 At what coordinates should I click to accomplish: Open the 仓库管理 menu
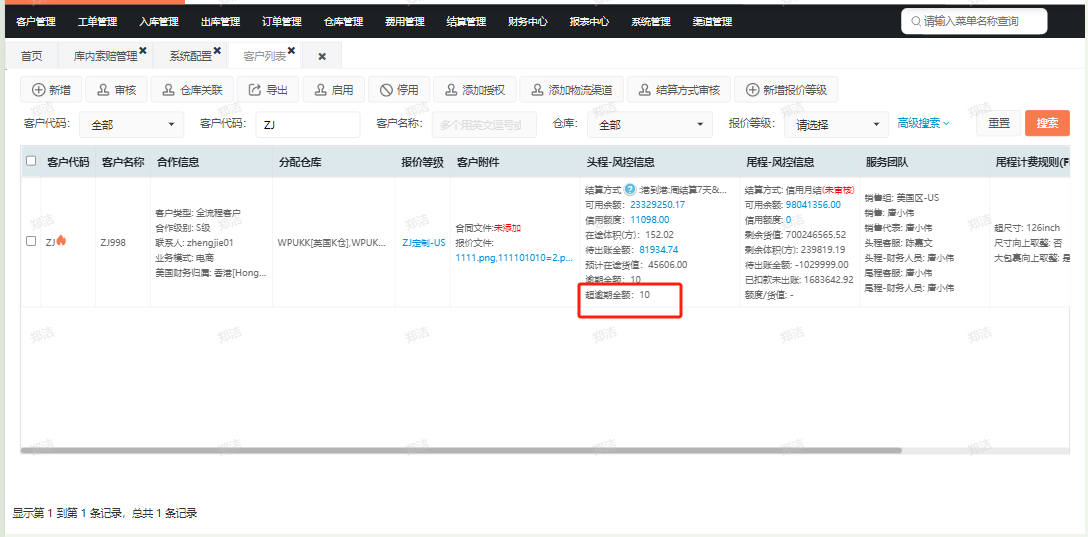[x=343, y=22]
